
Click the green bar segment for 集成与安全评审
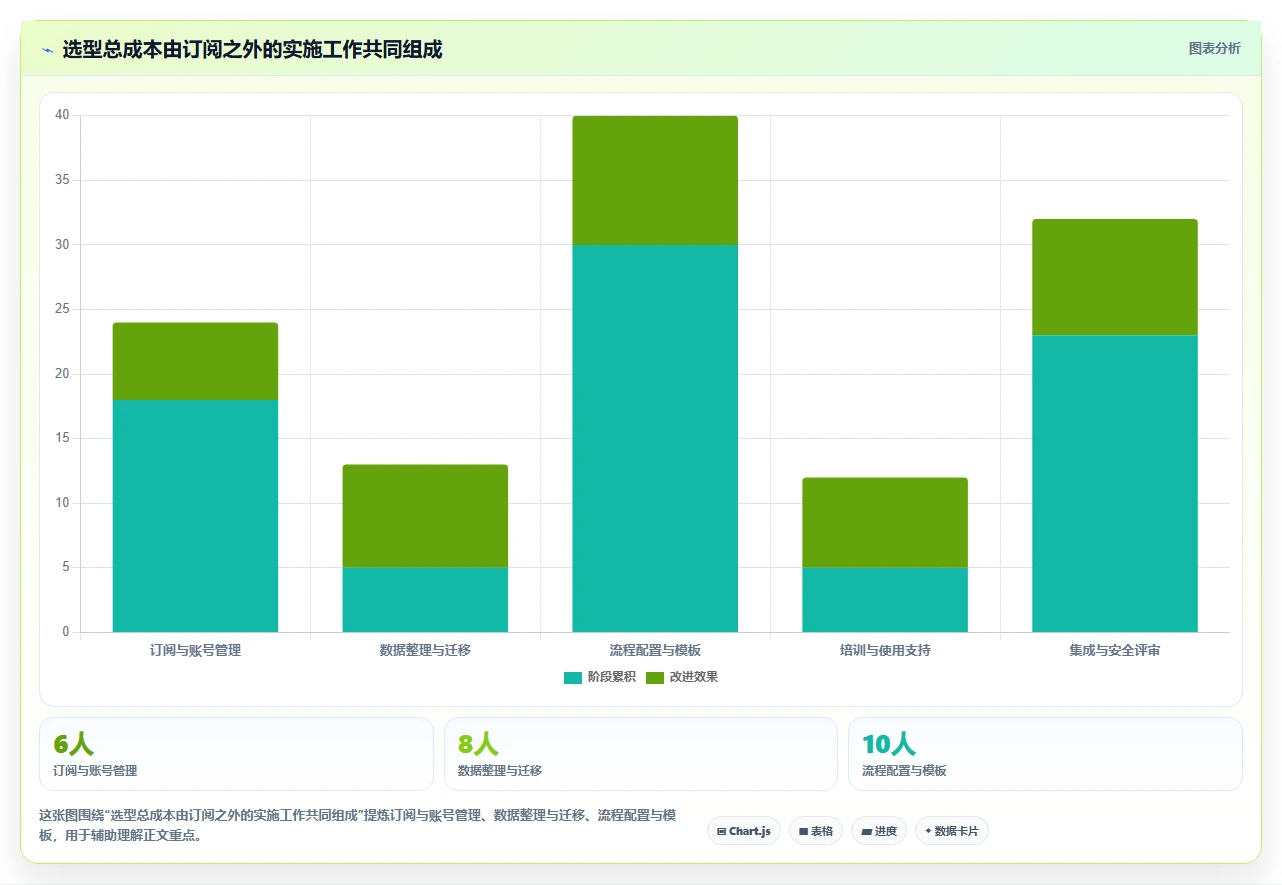[1115, 277]
